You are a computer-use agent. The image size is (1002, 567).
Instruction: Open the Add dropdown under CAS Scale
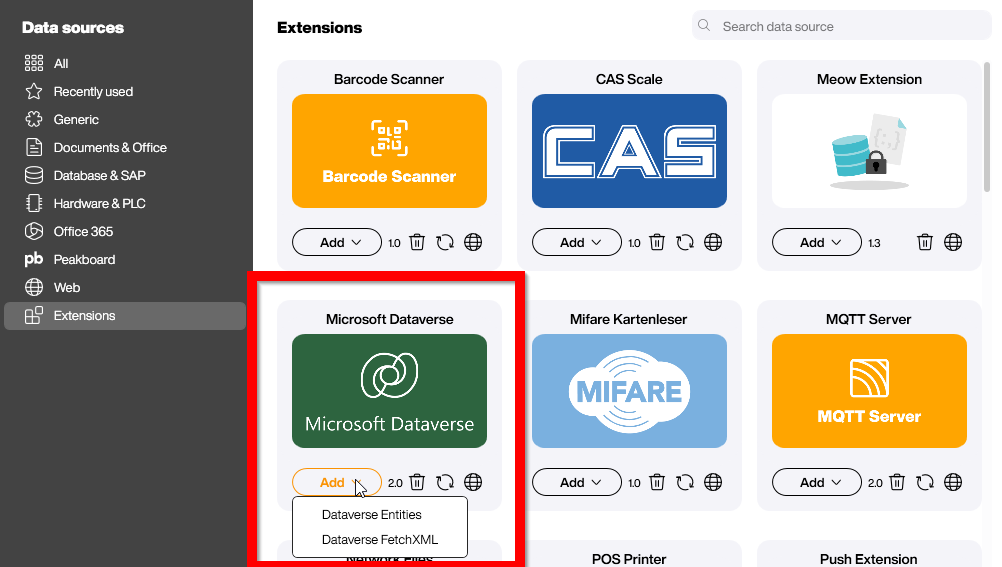(576, 242)
